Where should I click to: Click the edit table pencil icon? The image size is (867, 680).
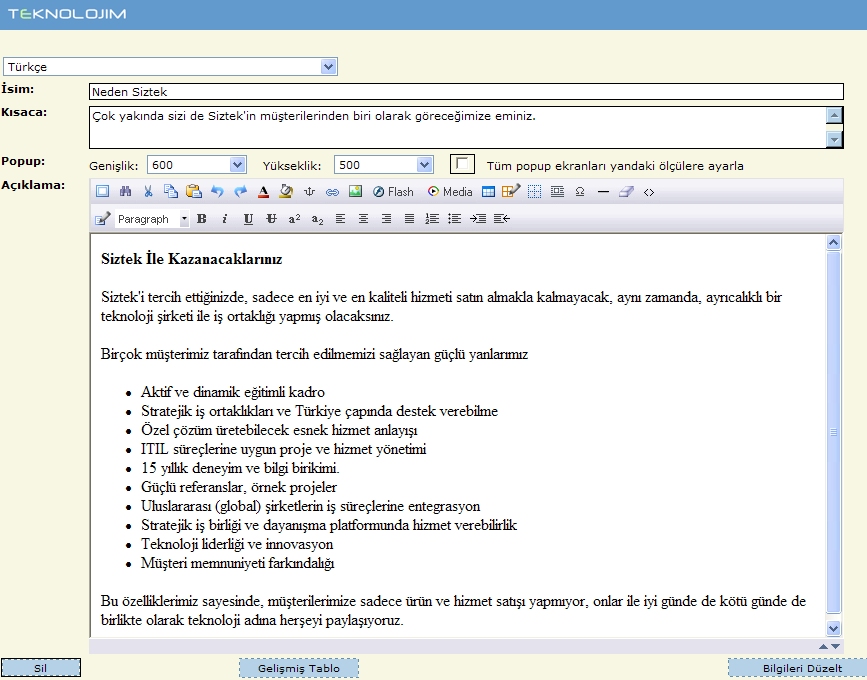[x=511, y=191]
